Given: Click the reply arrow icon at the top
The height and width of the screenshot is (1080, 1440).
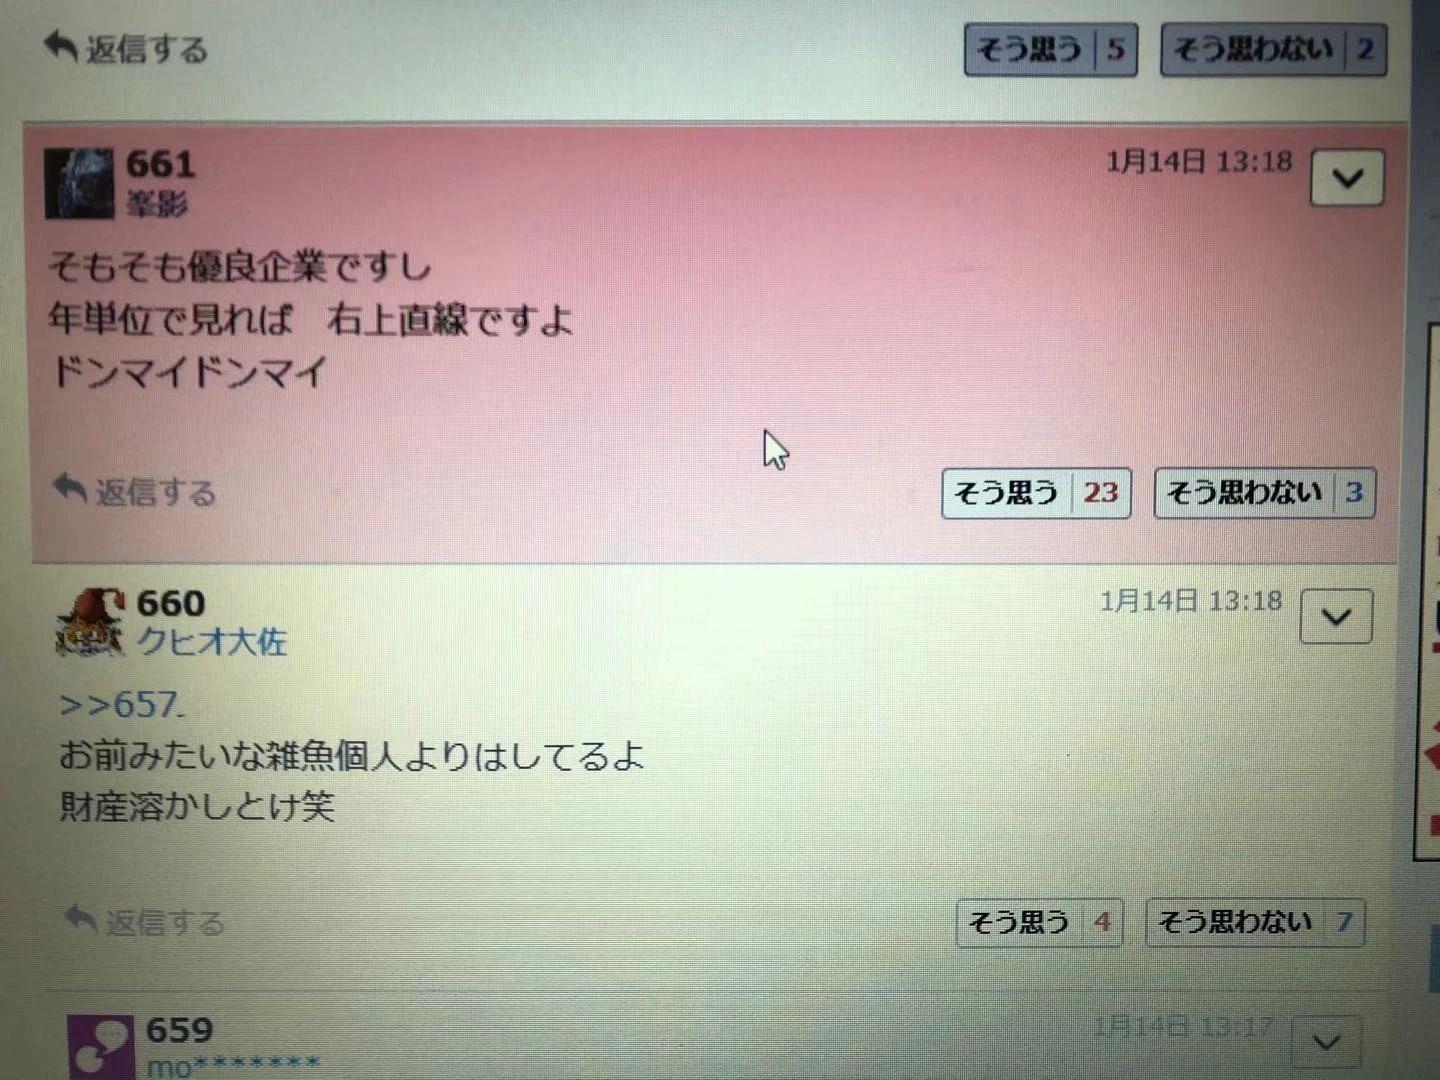Looking at the screenshot, I should pyautogui.click(x=60, y=45).
